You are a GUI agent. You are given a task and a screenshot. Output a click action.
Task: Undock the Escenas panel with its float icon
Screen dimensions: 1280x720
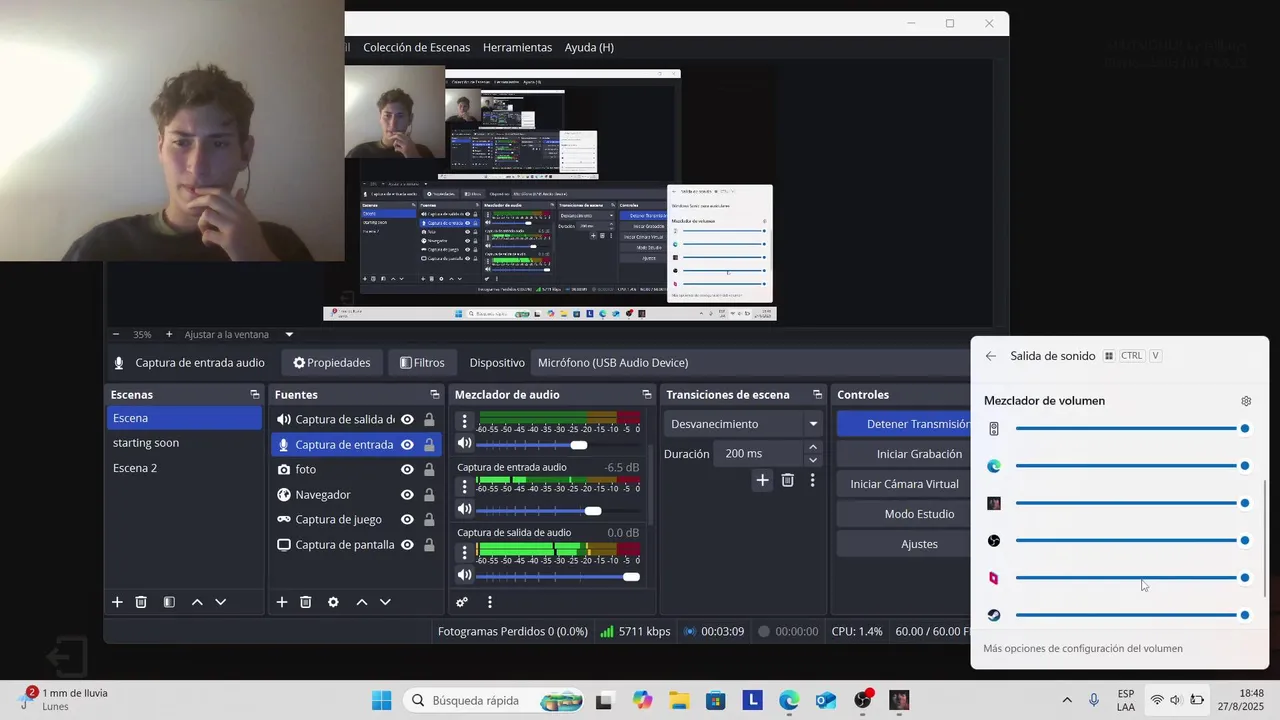click(x=254, y=395)
